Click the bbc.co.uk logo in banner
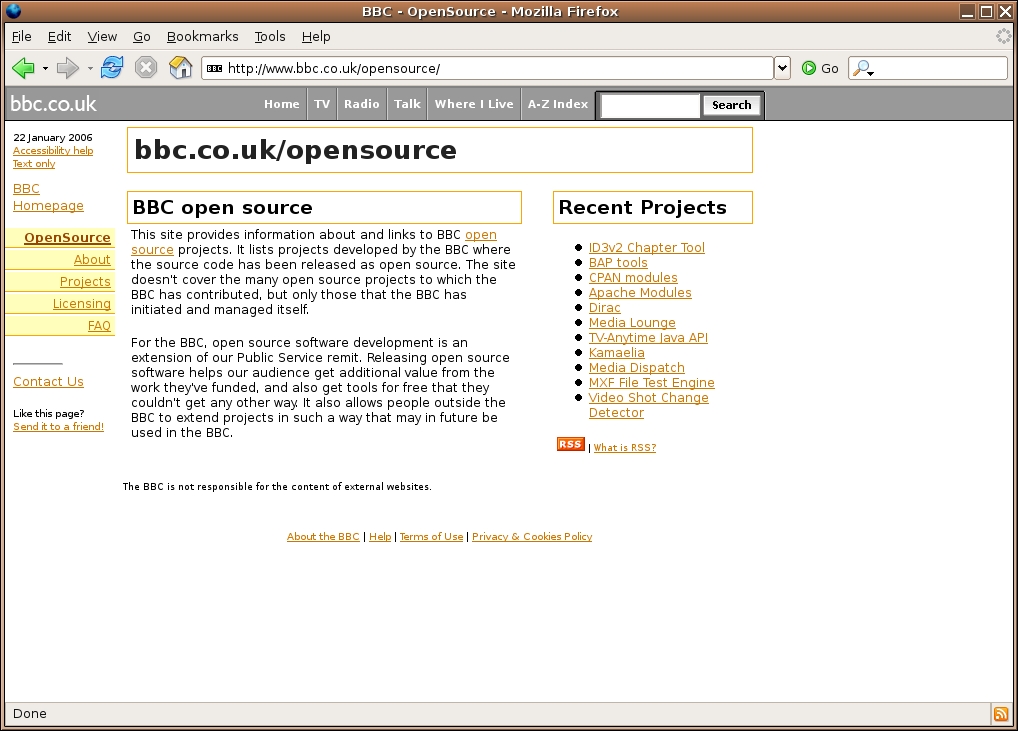Screen dimensions: 1018x731 click(x=53, y=104)
